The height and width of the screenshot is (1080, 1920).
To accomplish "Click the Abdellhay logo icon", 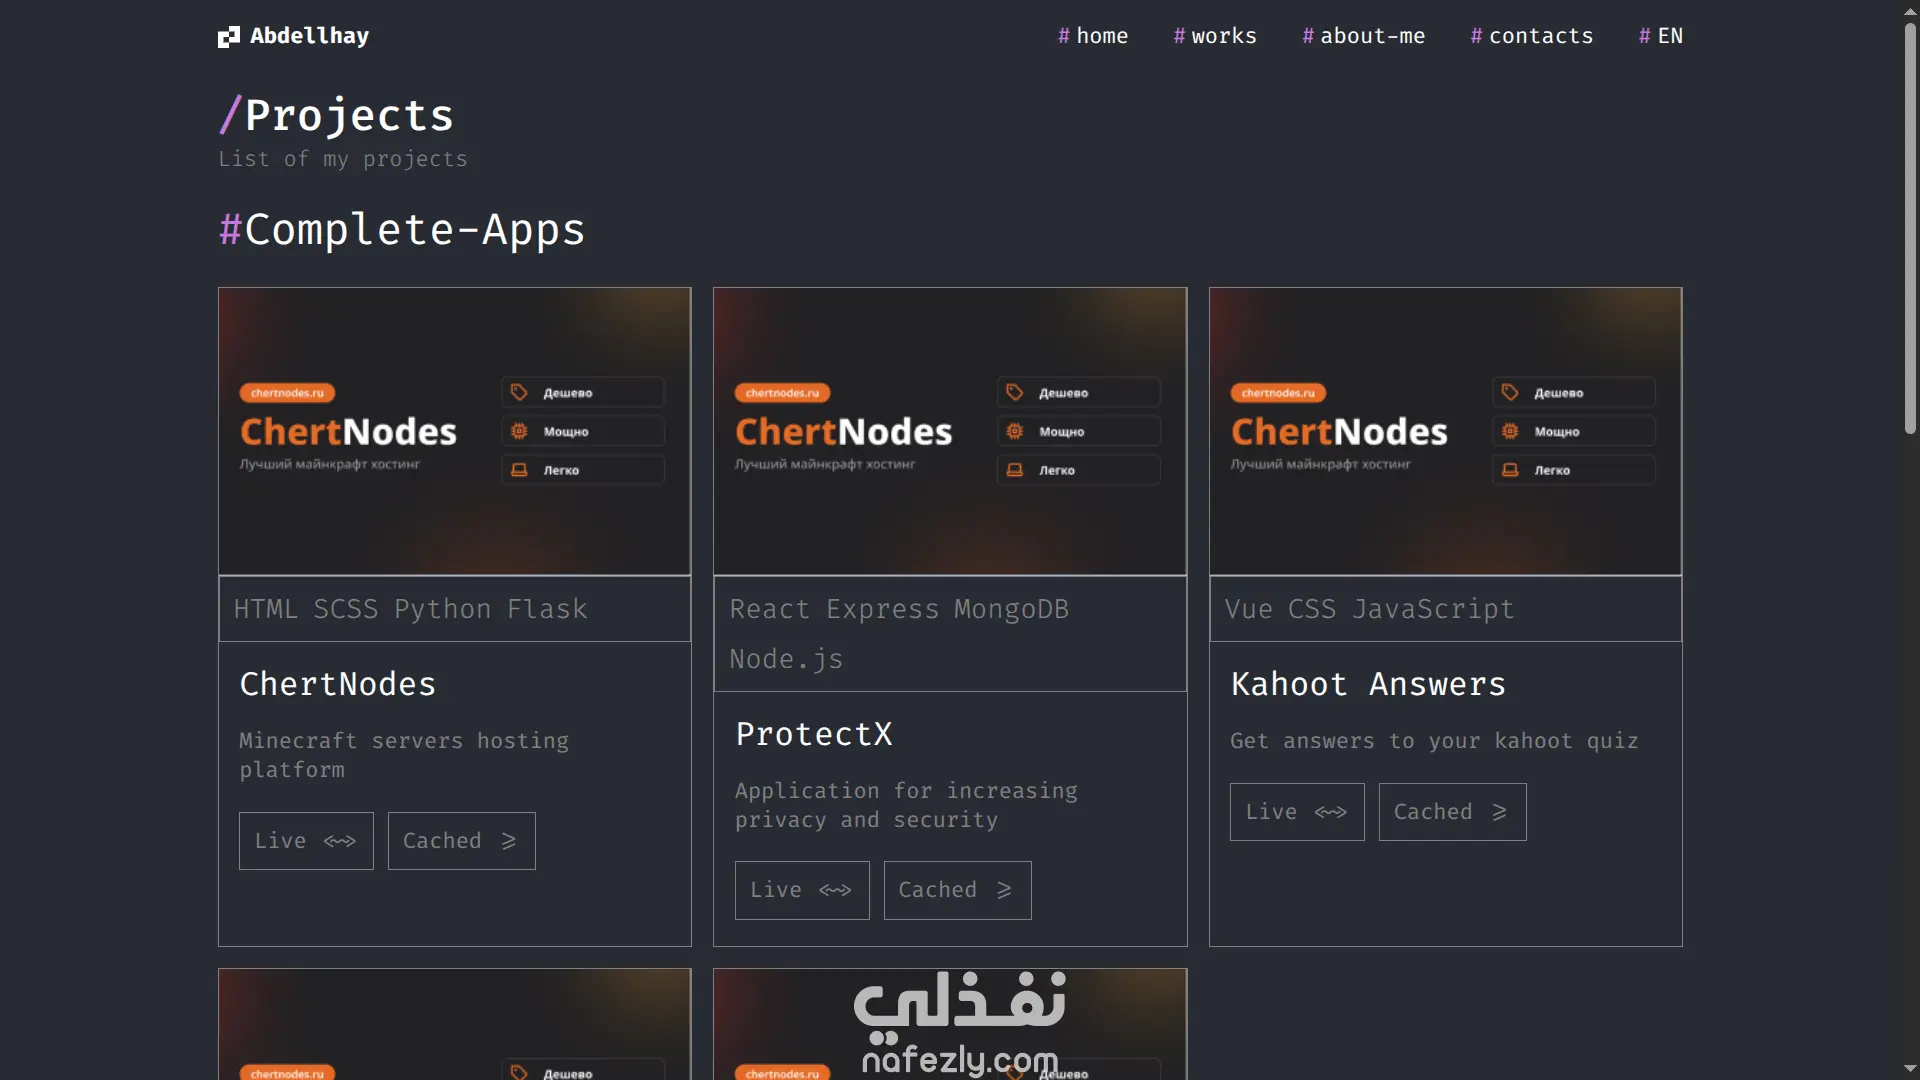I will 229,37.
